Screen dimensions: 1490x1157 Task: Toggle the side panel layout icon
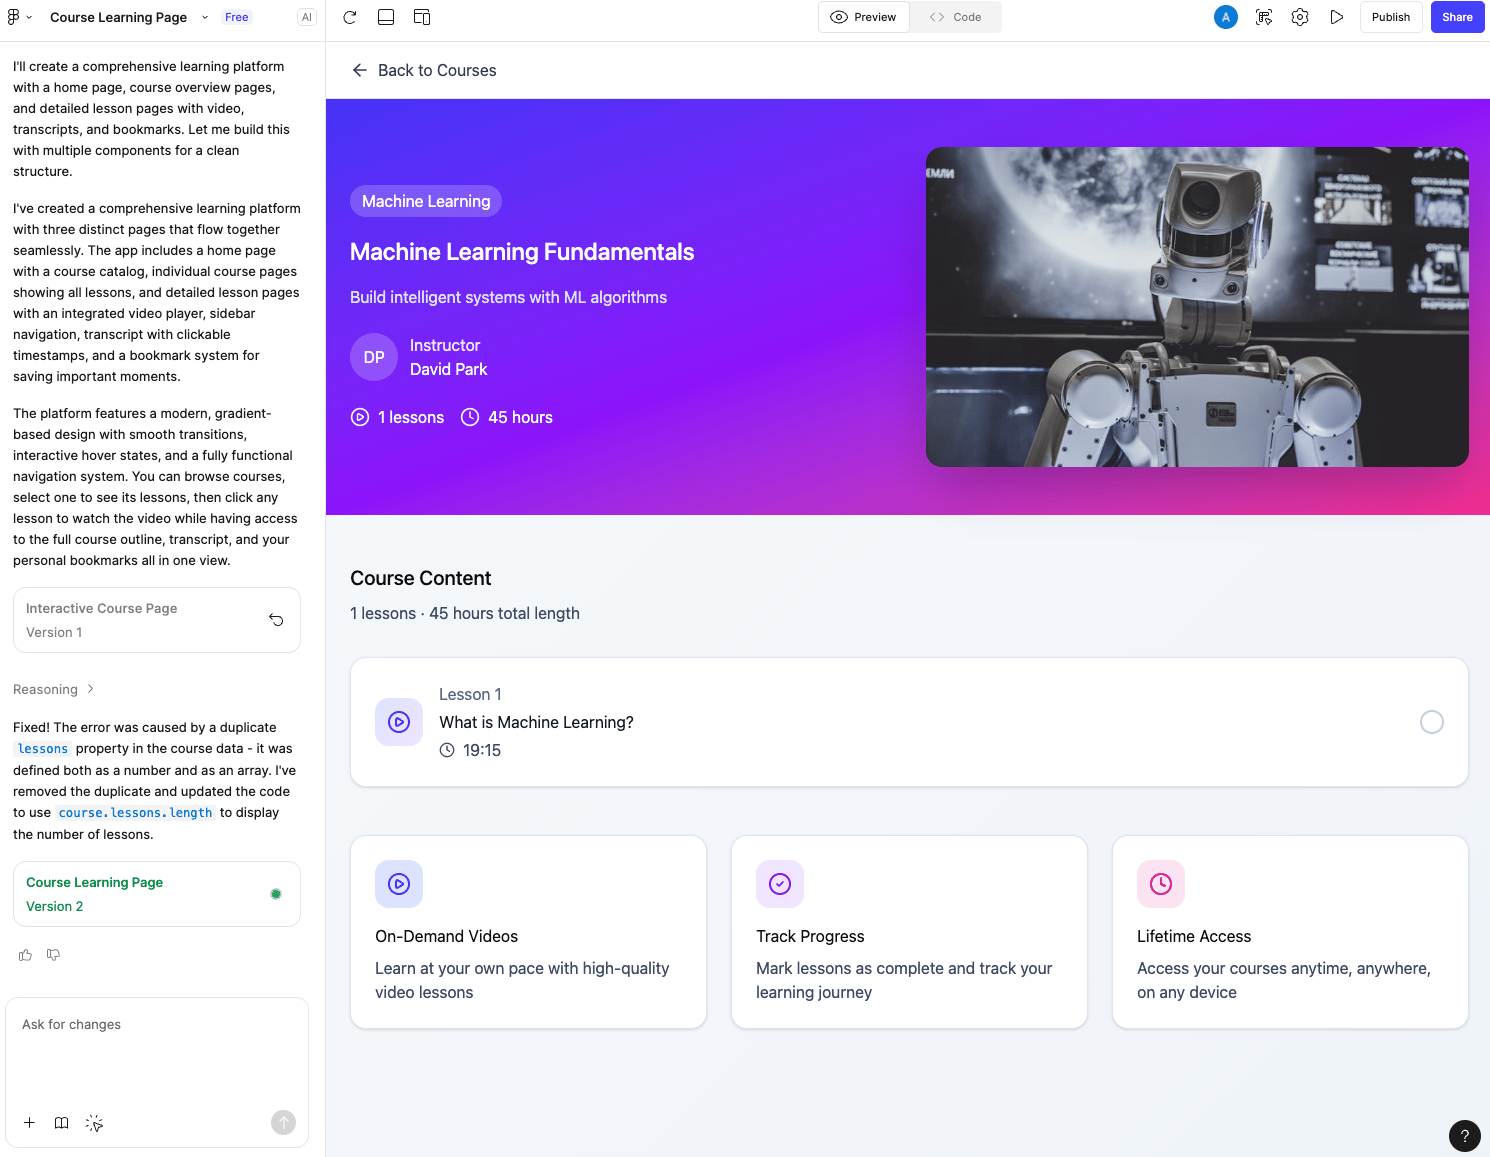pyautogui.click(x=422, y=17)
